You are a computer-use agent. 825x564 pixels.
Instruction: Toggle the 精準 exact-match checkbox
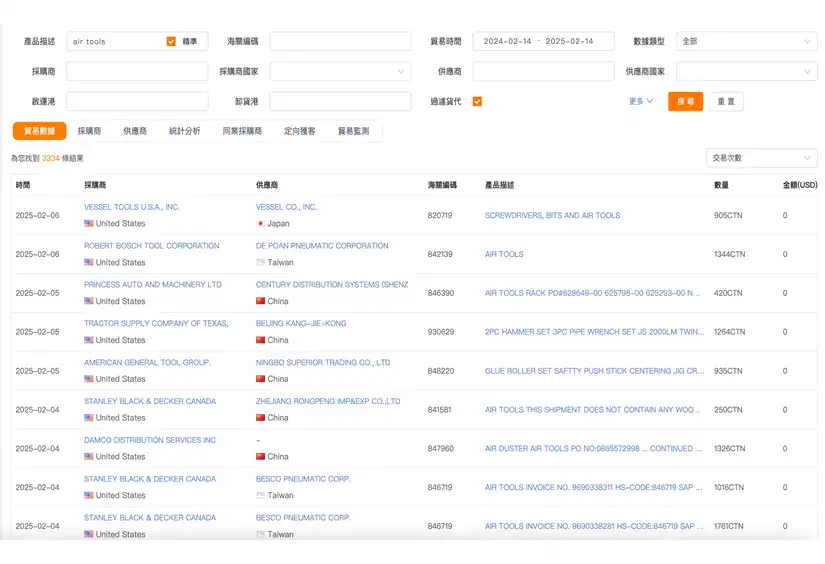(171, 41)
